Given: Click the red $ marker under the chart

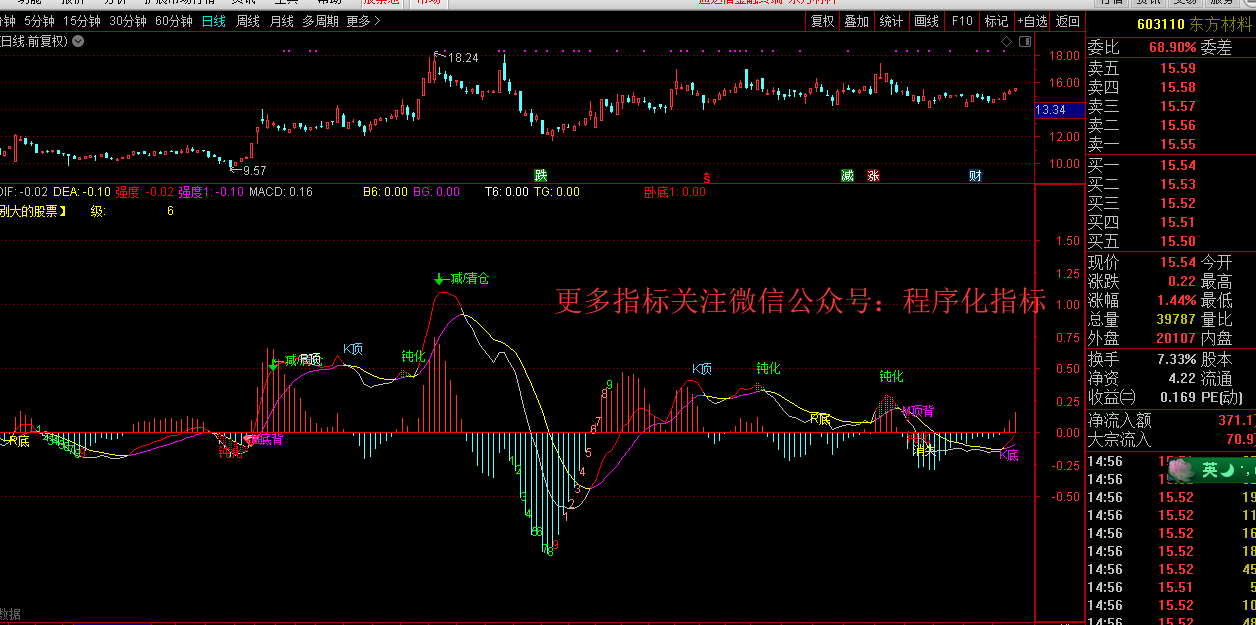Looking at the screenshot, I should pos(707,177).
